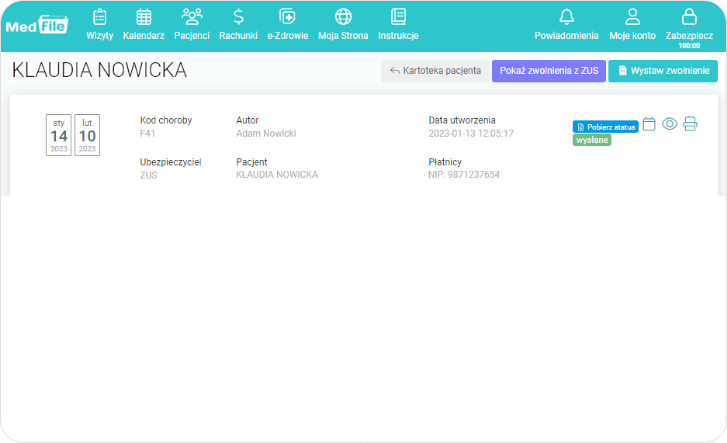Open Moje konto account menu
This screenshot has width=727, height=443.
pyautogui.click(x=632, y=24)
